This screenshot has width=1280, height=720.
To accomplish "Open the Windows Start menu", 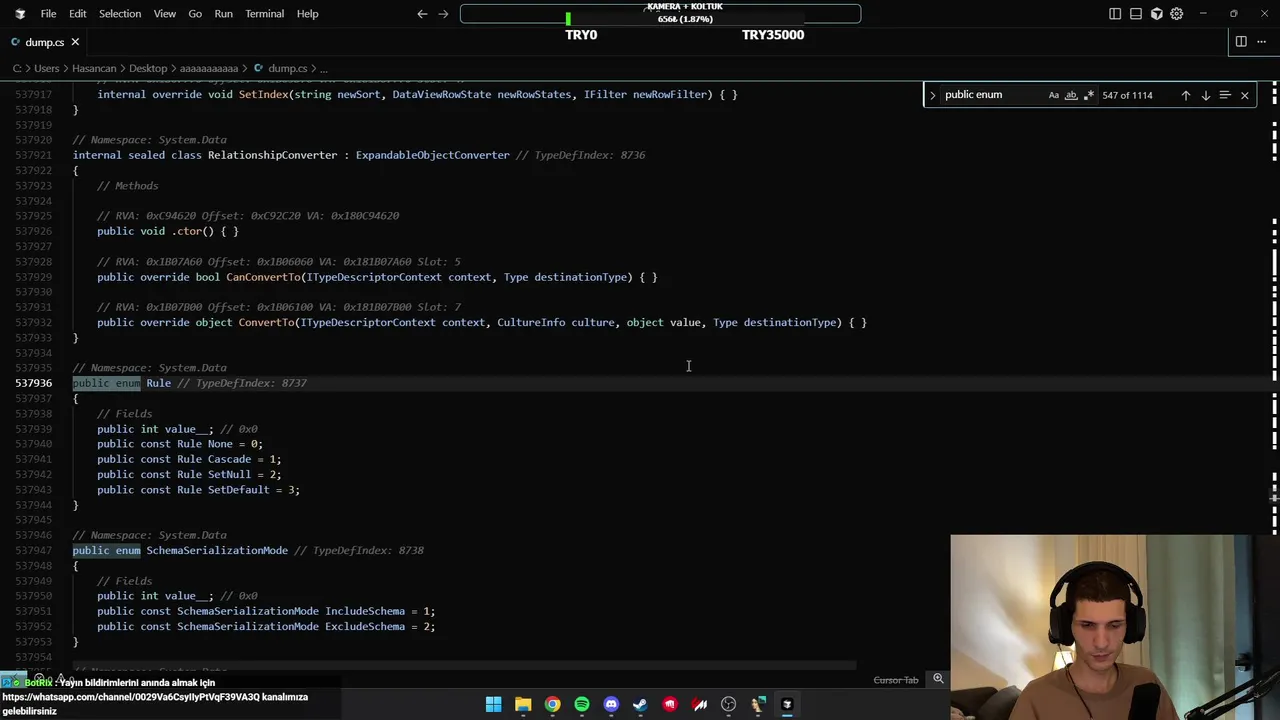I will pos(494,704).
